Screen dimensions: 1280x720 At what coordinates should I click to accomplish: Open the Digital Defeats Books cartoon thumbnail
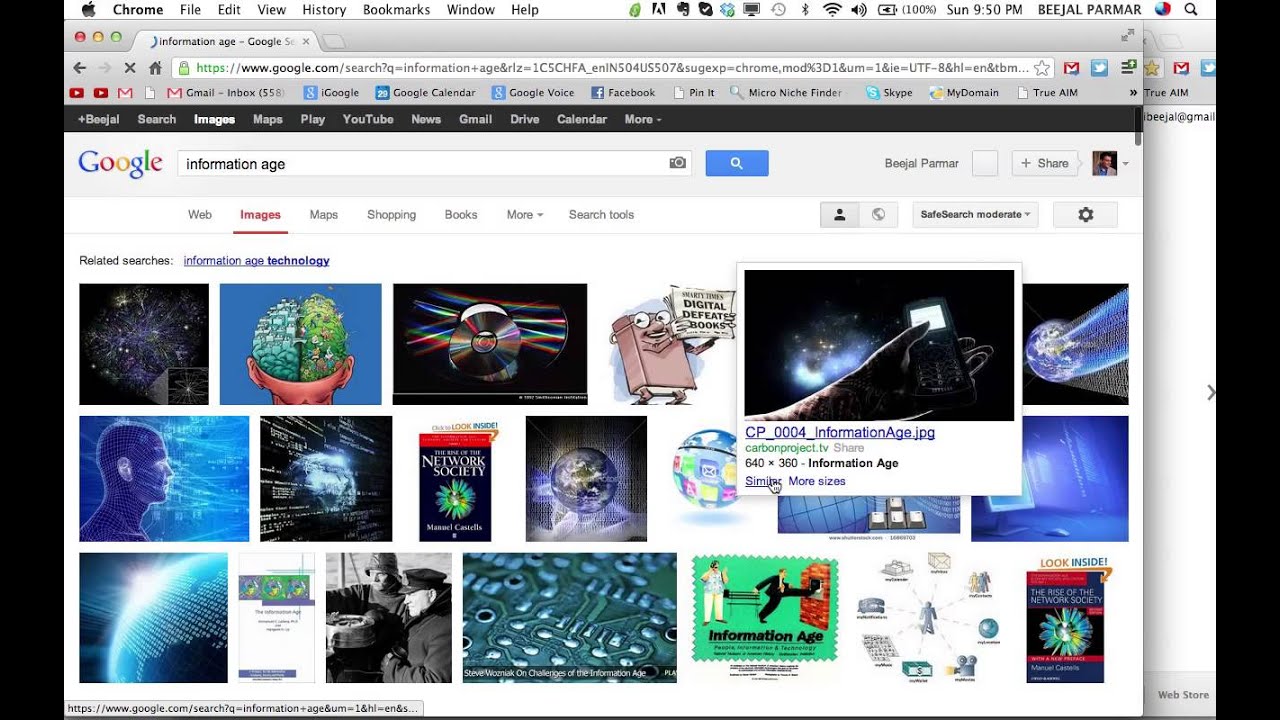tap(672, 344)
